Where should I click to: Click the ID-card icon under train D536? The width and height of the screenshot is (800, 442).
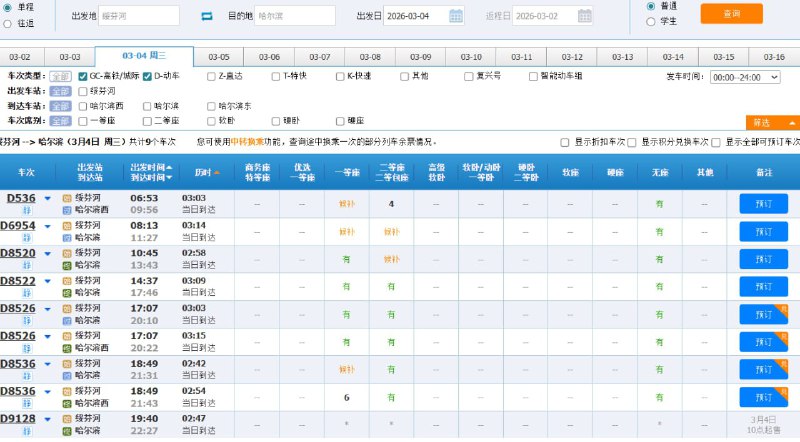tap(27, 210)
